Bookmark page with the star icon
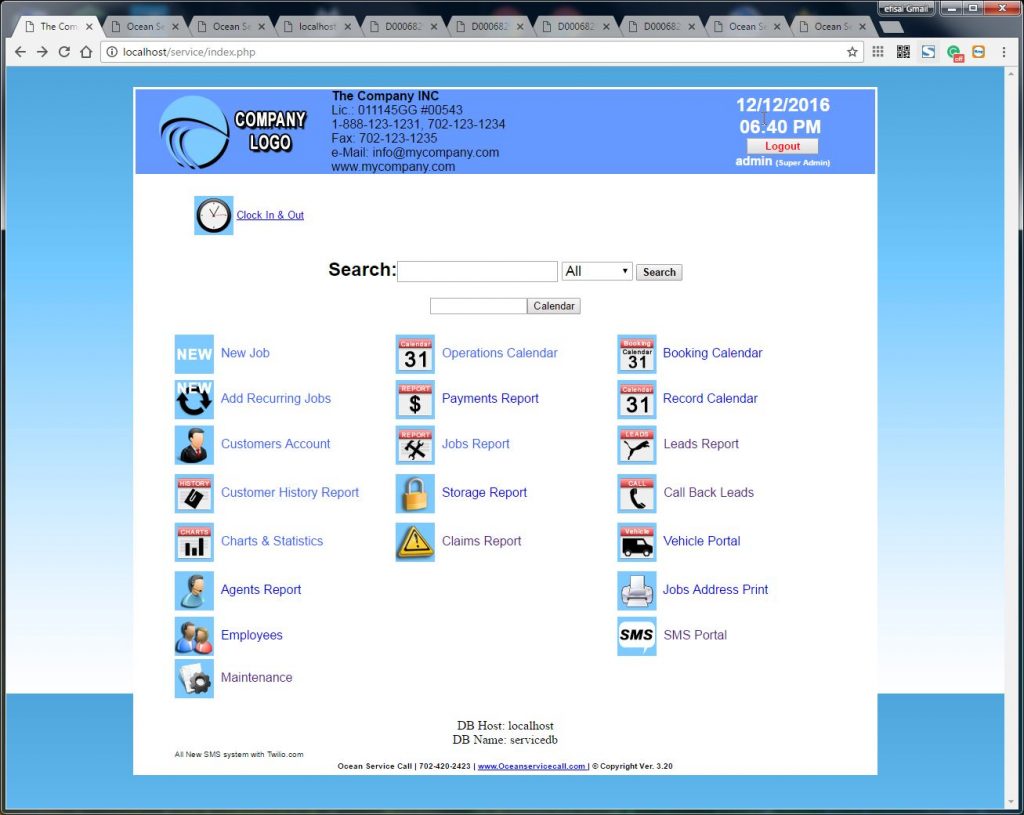 click(852, 52)
